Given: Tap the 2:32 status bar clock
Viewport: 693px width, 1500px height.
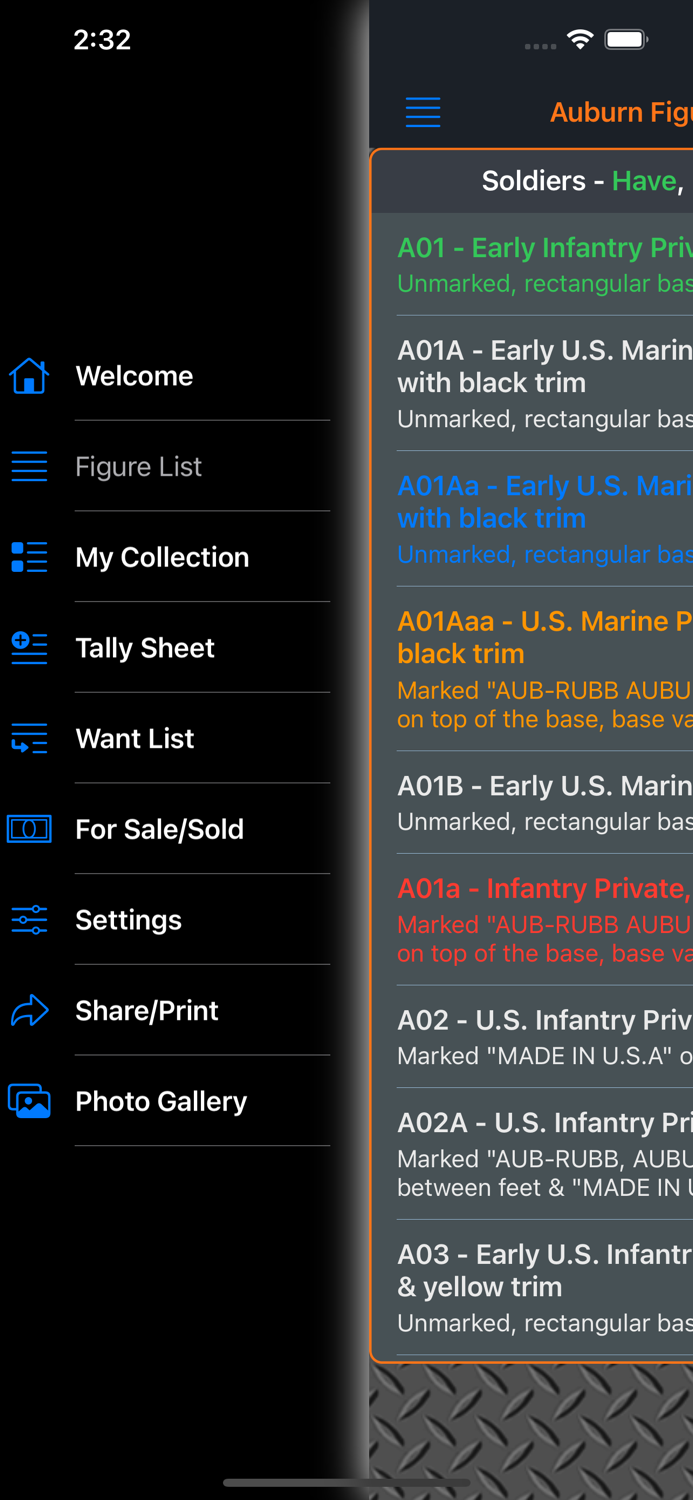Looking at the screenshot, I should pos(102,40).
